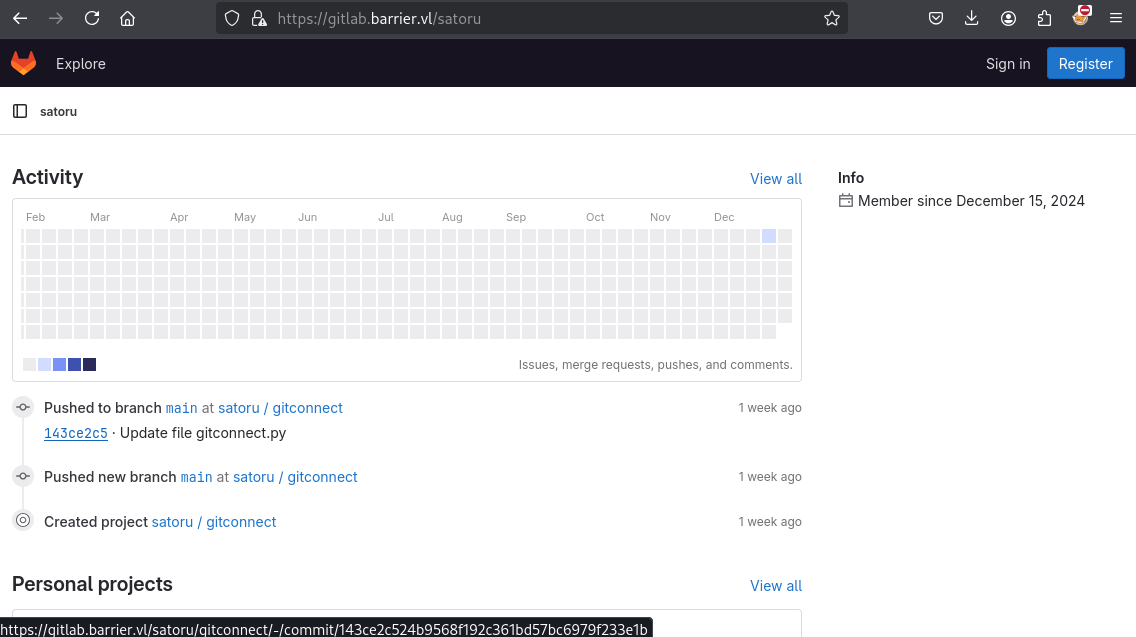Open the downloads panel
This screenshot has width=1136, height=637.
[x=972, y=18]
